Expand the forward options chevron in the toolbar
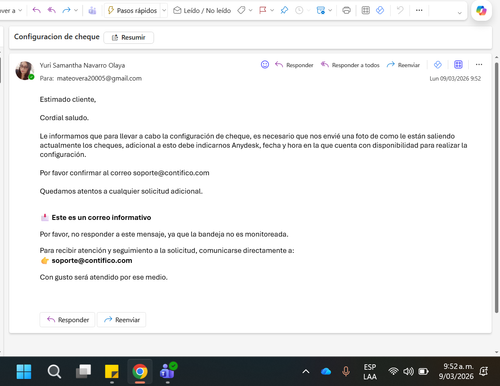Viewport: 500px width, 386px height. (x=76, y=10)
